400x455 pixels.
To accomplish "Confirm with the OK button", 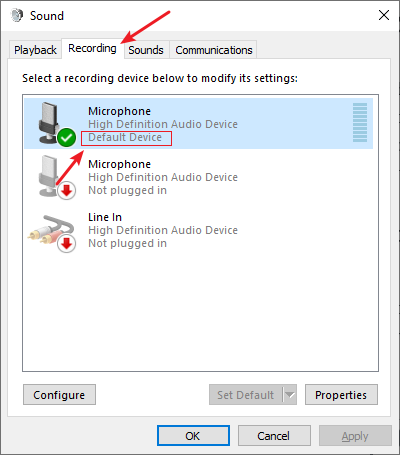I will coord(193,436).
